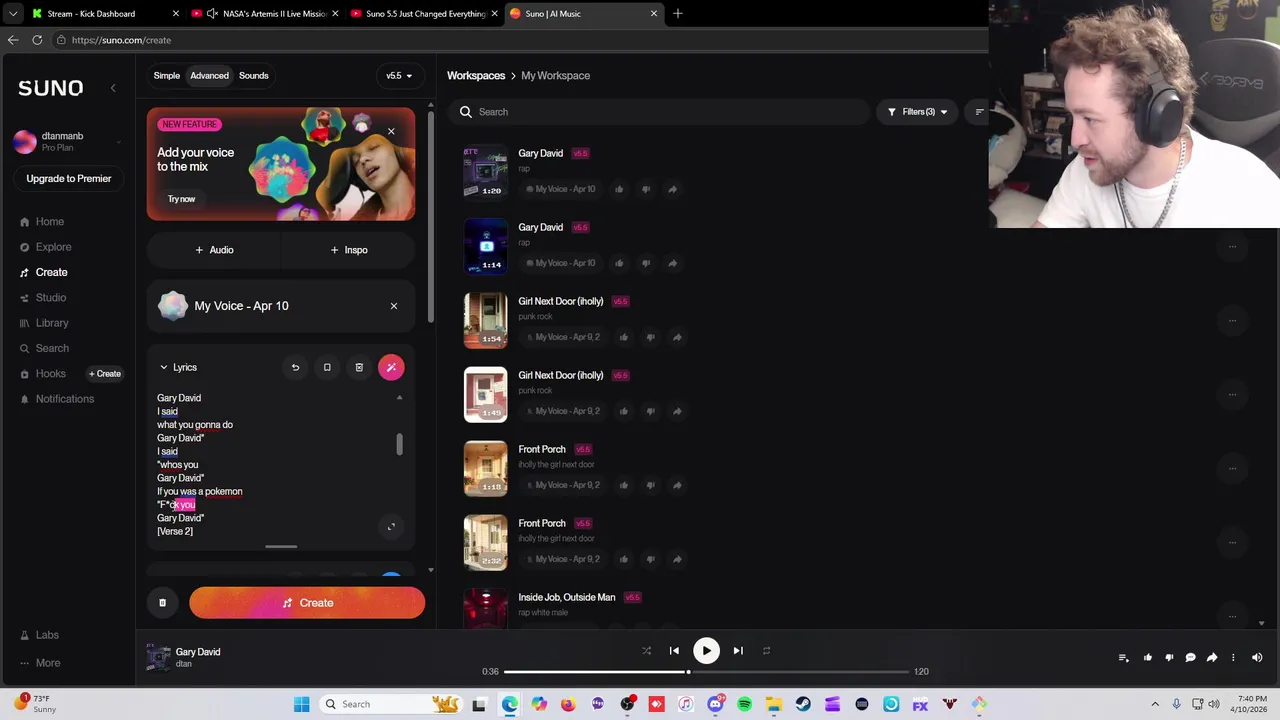The width and height of the screenshot is (1280, 720).
Task: Click the bookmark icon in Lyrics header
Action: coord(327,367)
